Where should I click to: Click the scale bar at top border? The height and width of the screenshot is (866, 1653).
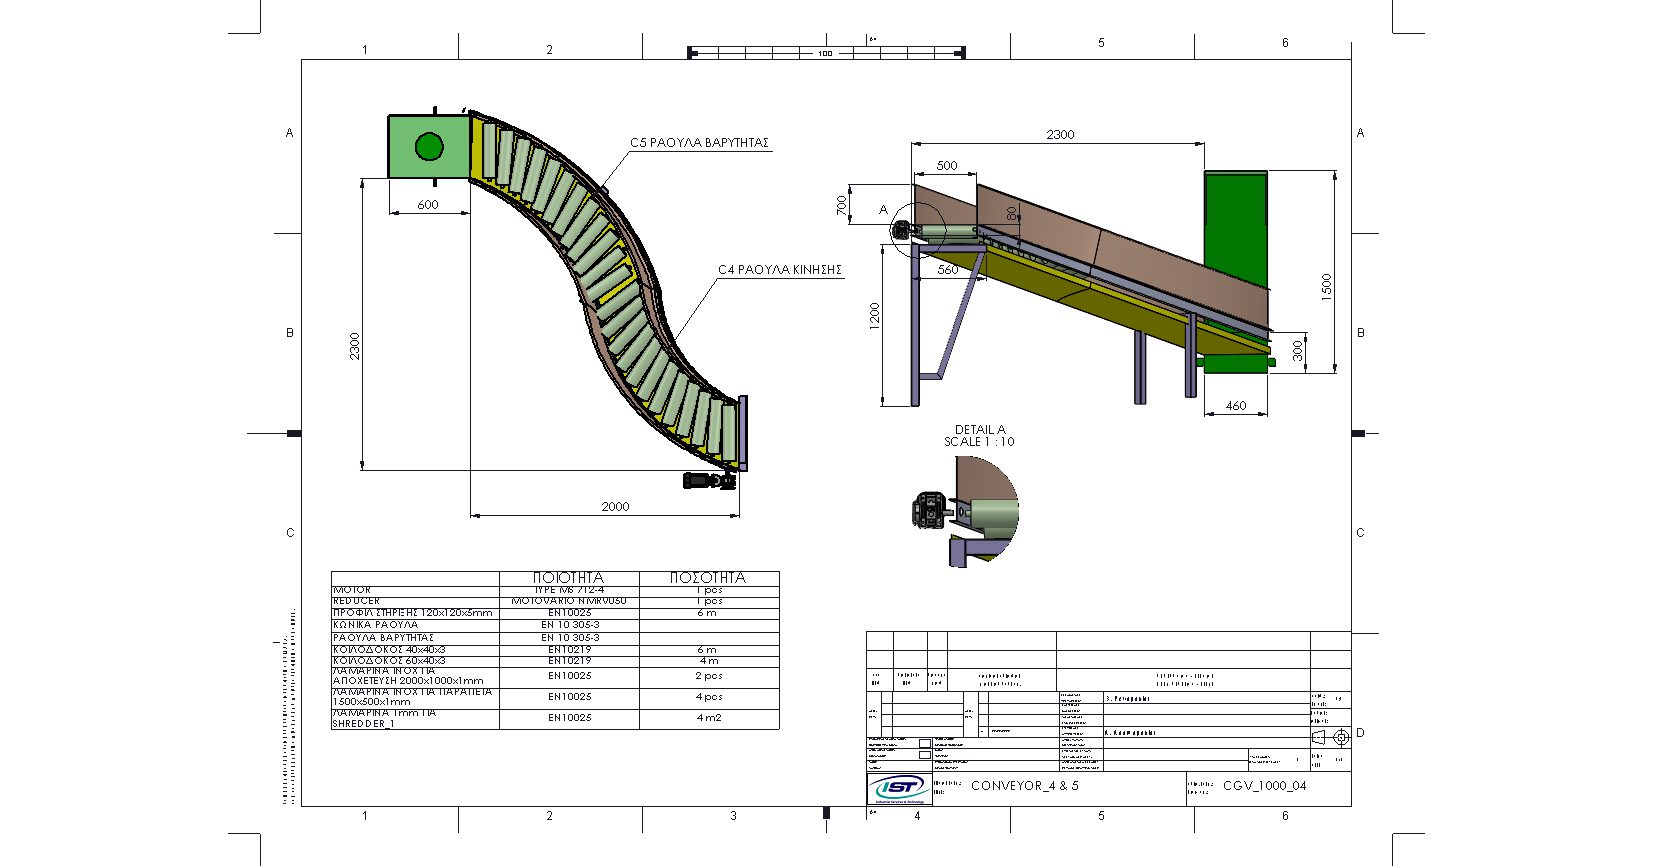825,52
